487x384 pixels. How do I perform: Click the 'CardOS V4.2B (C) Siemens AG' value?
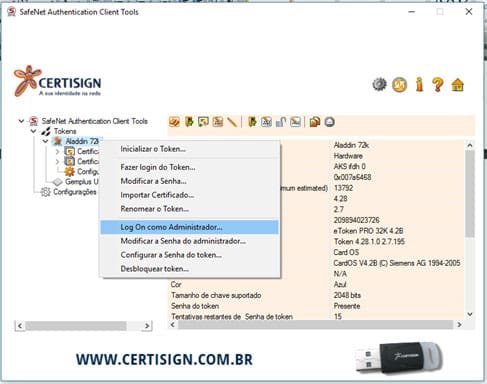click(x=397, y=263)
